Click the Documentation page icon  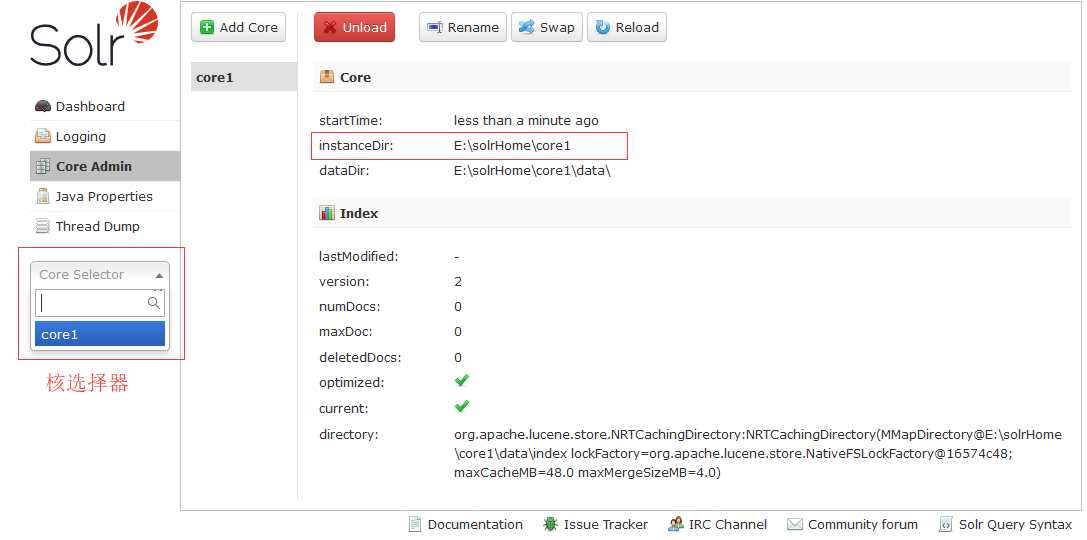pyautogui.click(x=415, y=524)
